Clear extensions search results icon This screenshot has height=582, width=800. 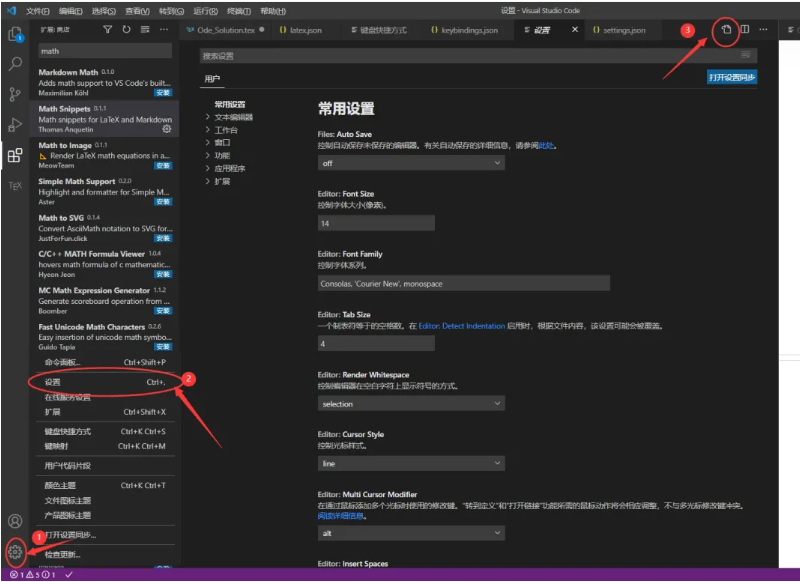[x=145, y=30]
